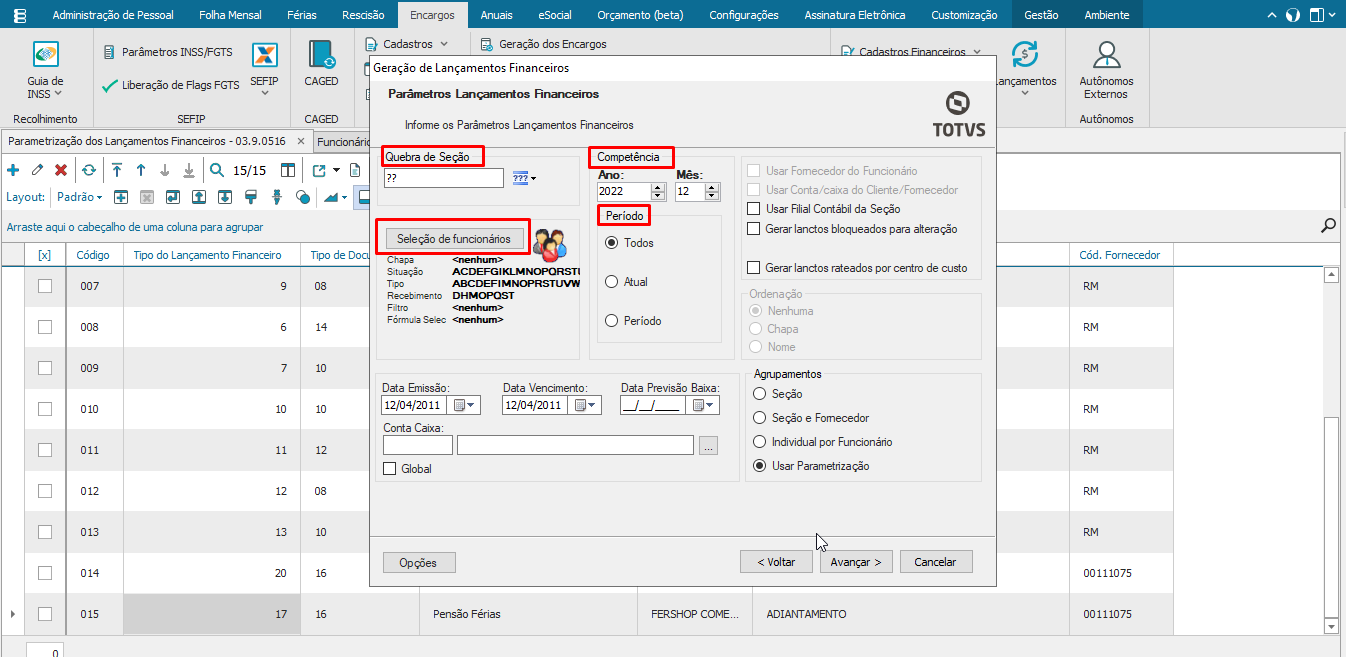Click the Lançamentos dollar-refresh icon
The height and width of the screenshot is (657, 1346).
(x=1024, y=55)
